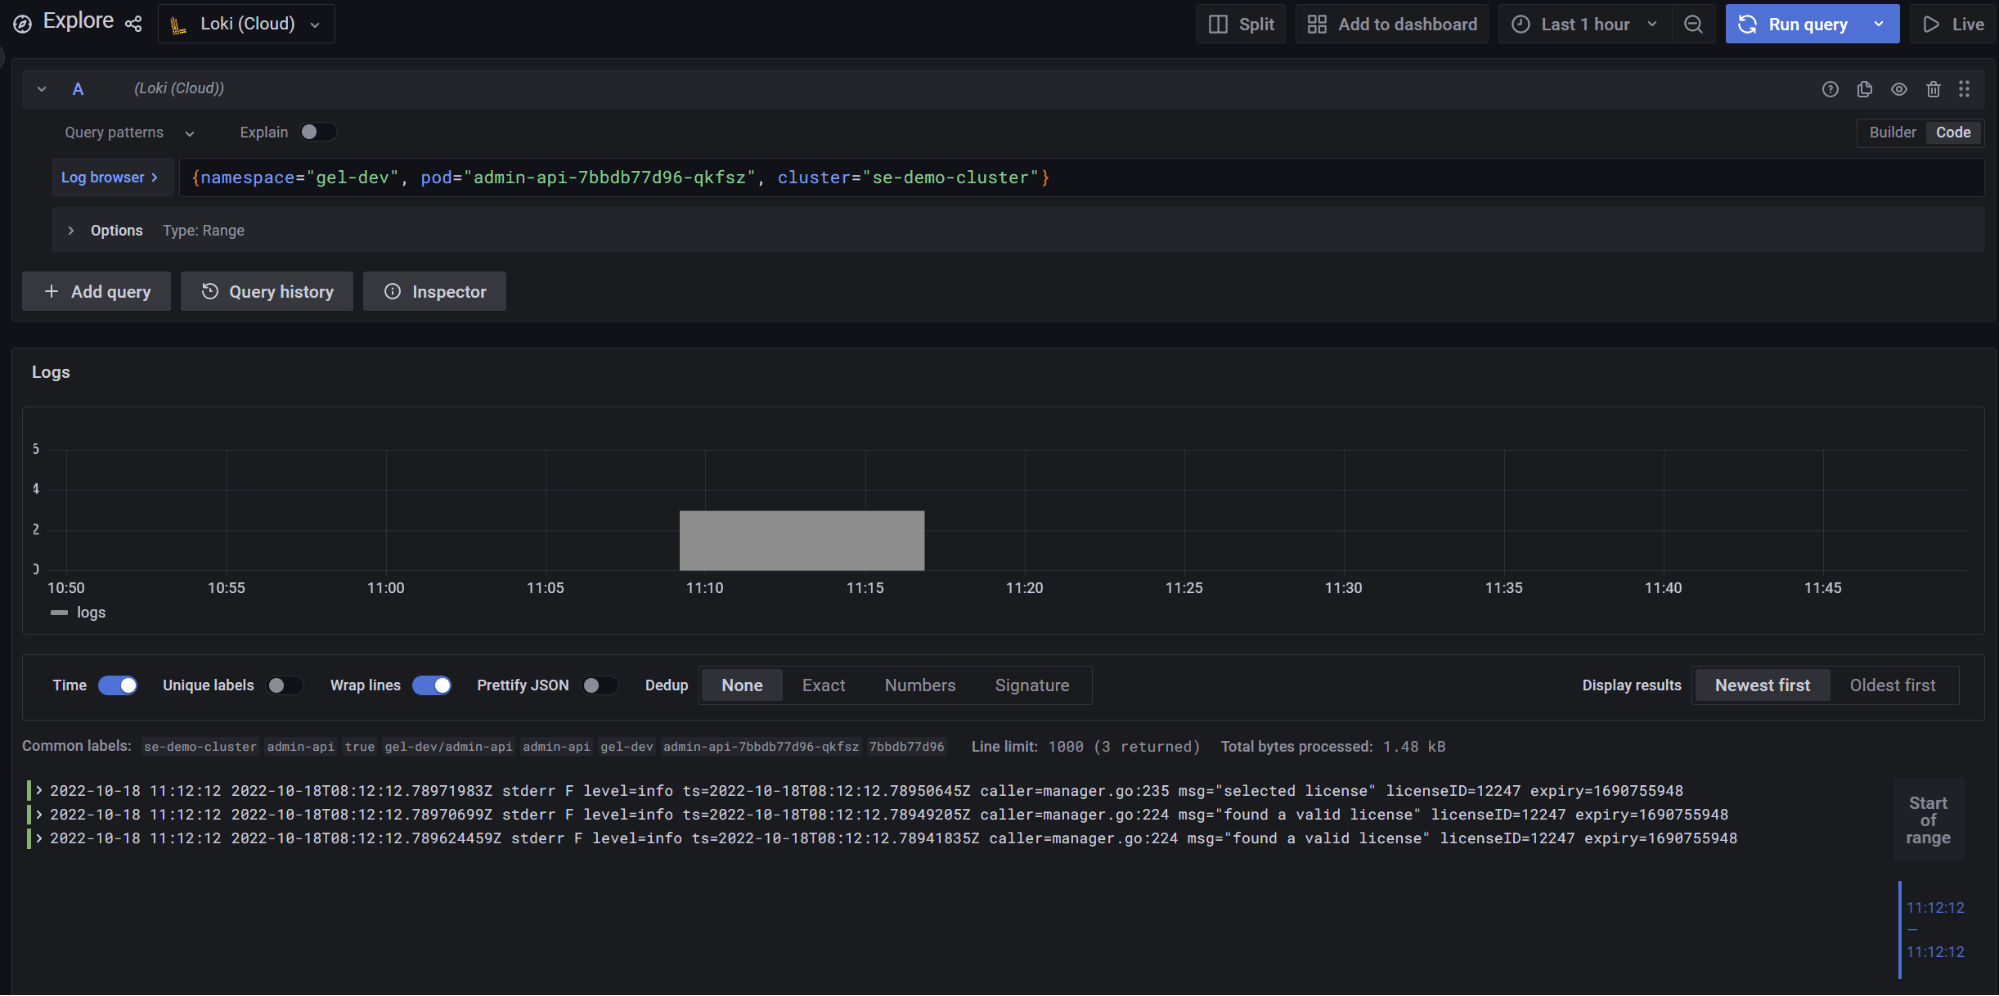Enable the Explain toggle
This screenshot has height=996, width=1999.
(317, 132)
